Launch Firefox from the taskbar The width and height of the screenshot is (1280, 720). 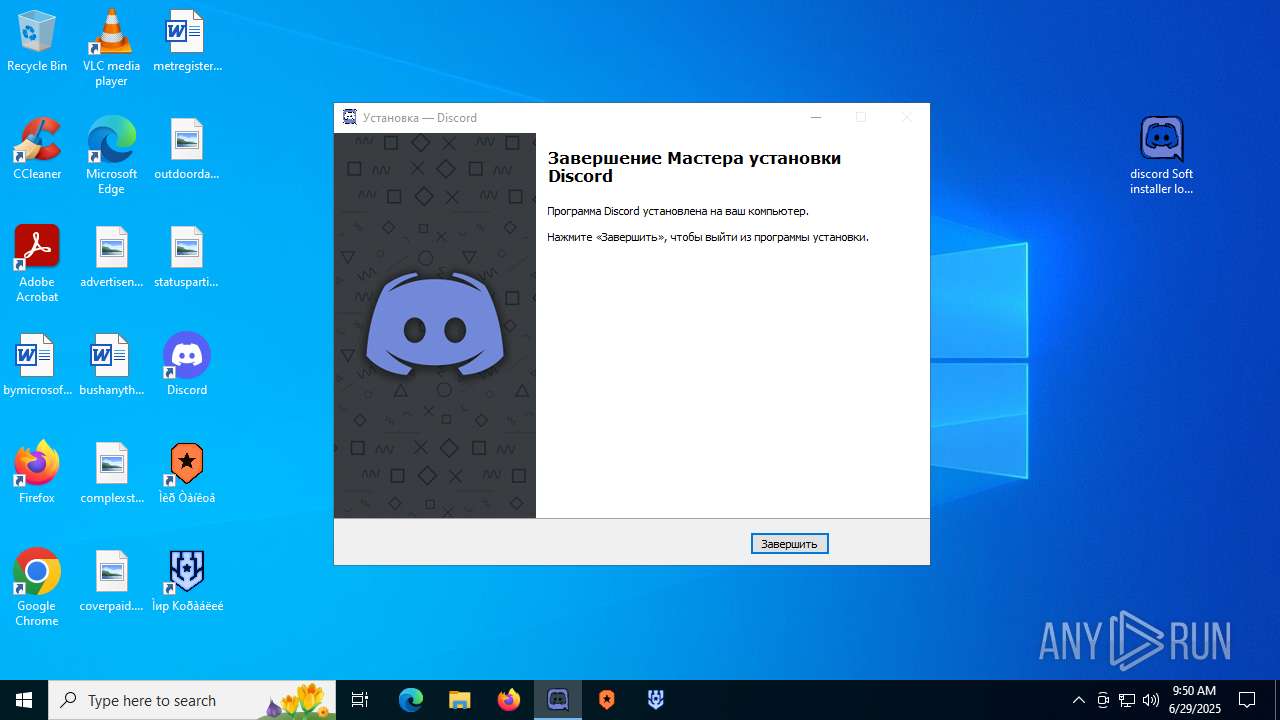point(509,700)
